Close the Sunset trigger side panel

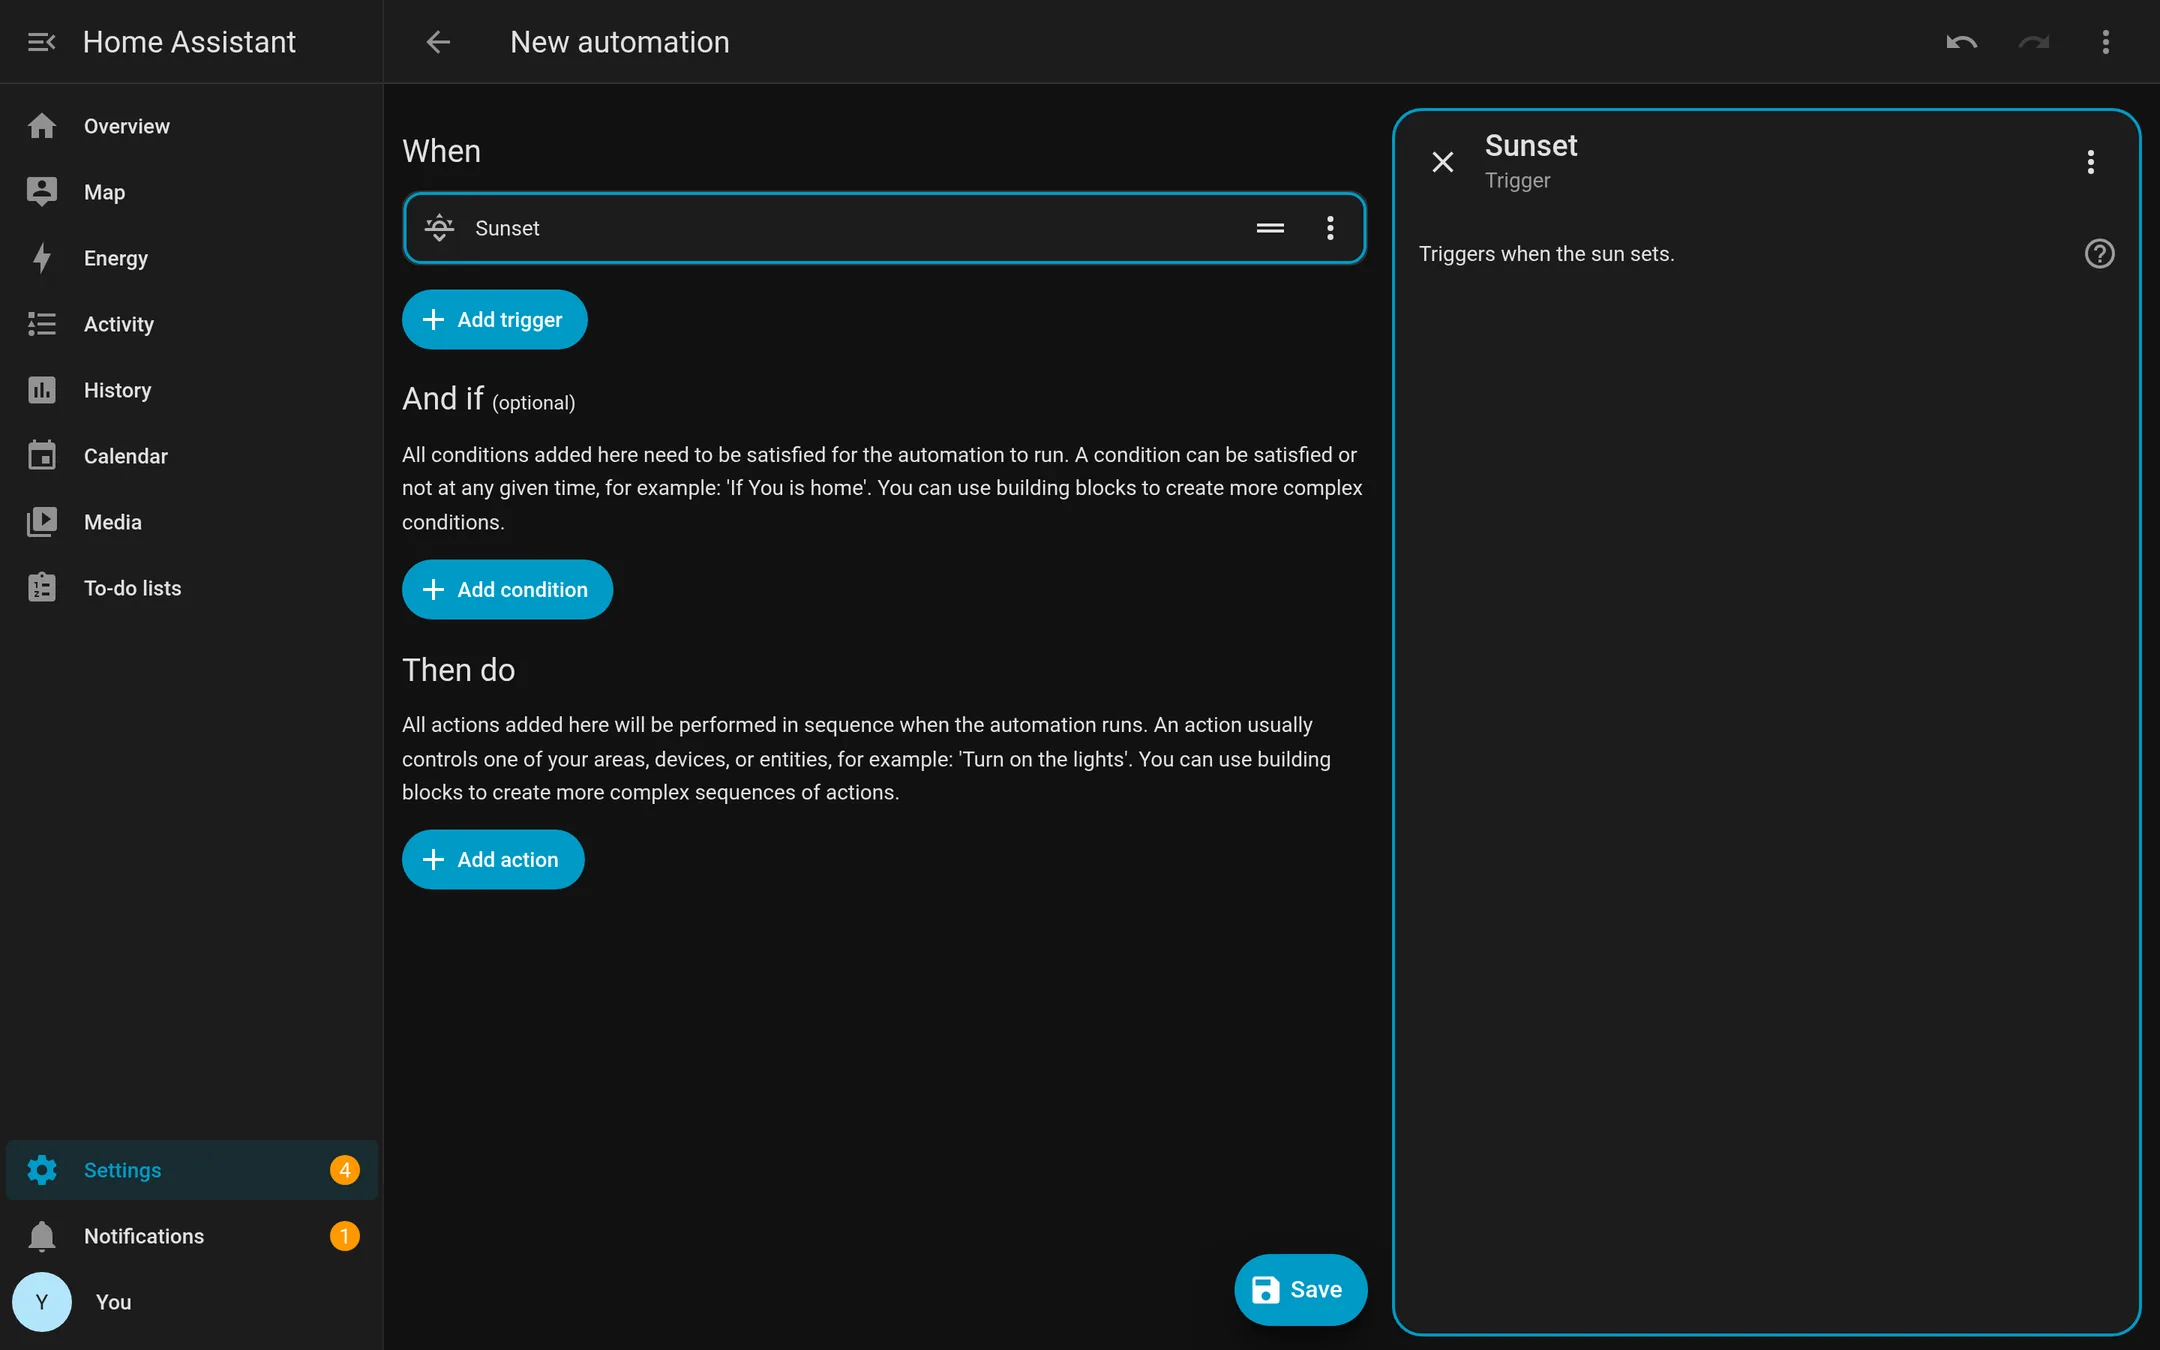pos(1442,162)
